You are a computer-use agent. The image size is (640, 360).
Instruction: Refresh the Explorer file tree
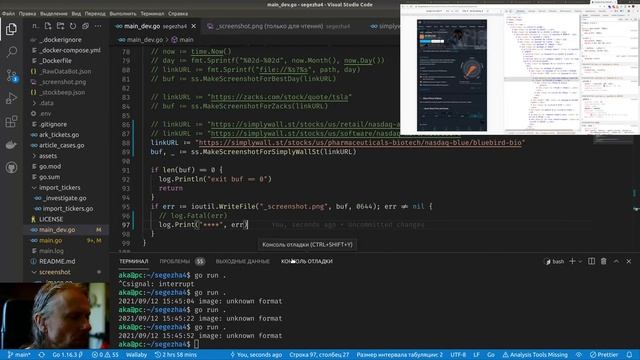(x=73, y=26)
